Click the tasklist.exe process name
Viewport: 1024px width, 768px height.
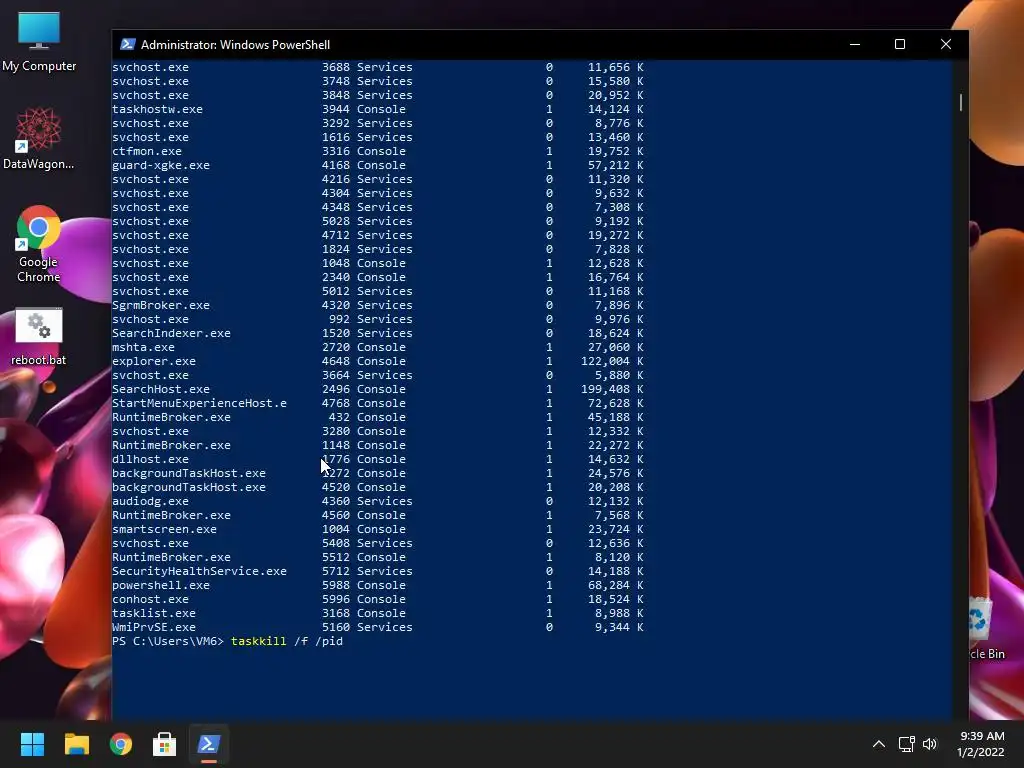click(x=154, y=613)
